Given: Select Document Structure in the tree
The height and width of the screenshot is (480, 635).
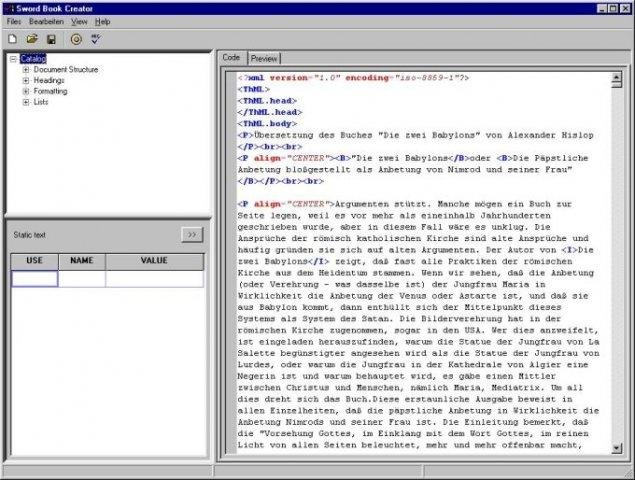Looking at the screenshot, I should click(66, 69).
